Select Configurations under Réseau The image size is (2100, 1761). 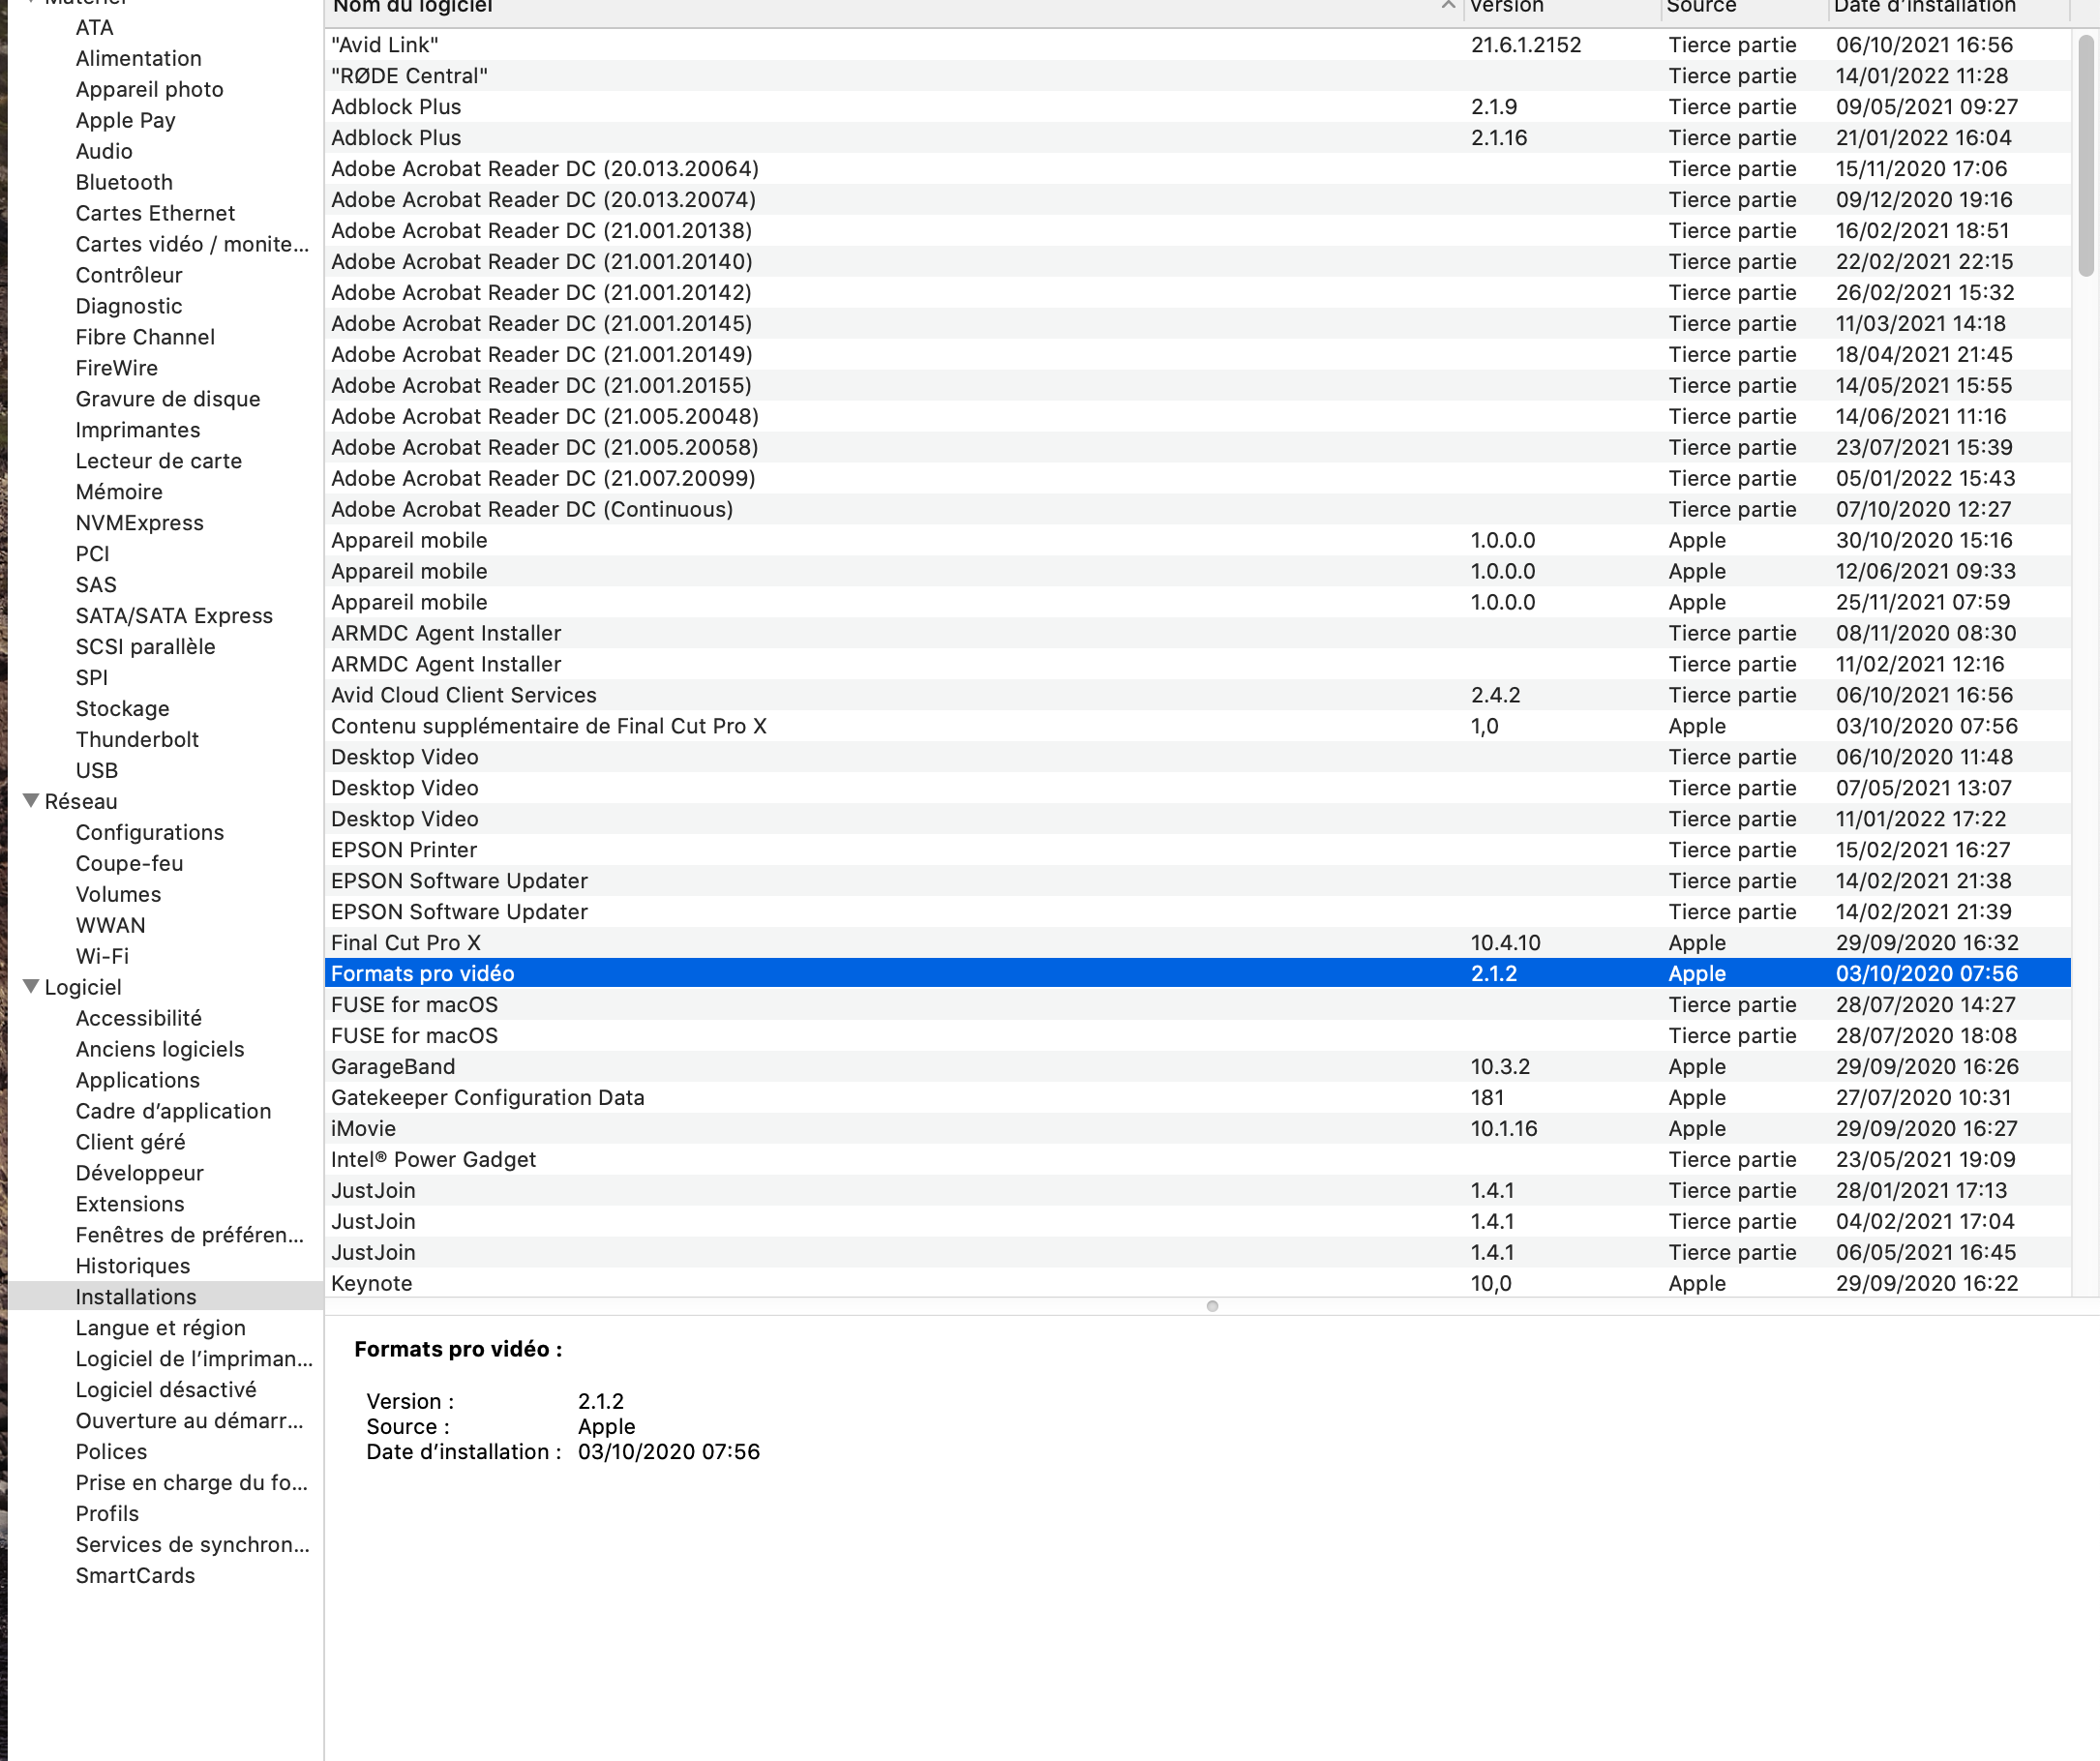coord(149,832)
